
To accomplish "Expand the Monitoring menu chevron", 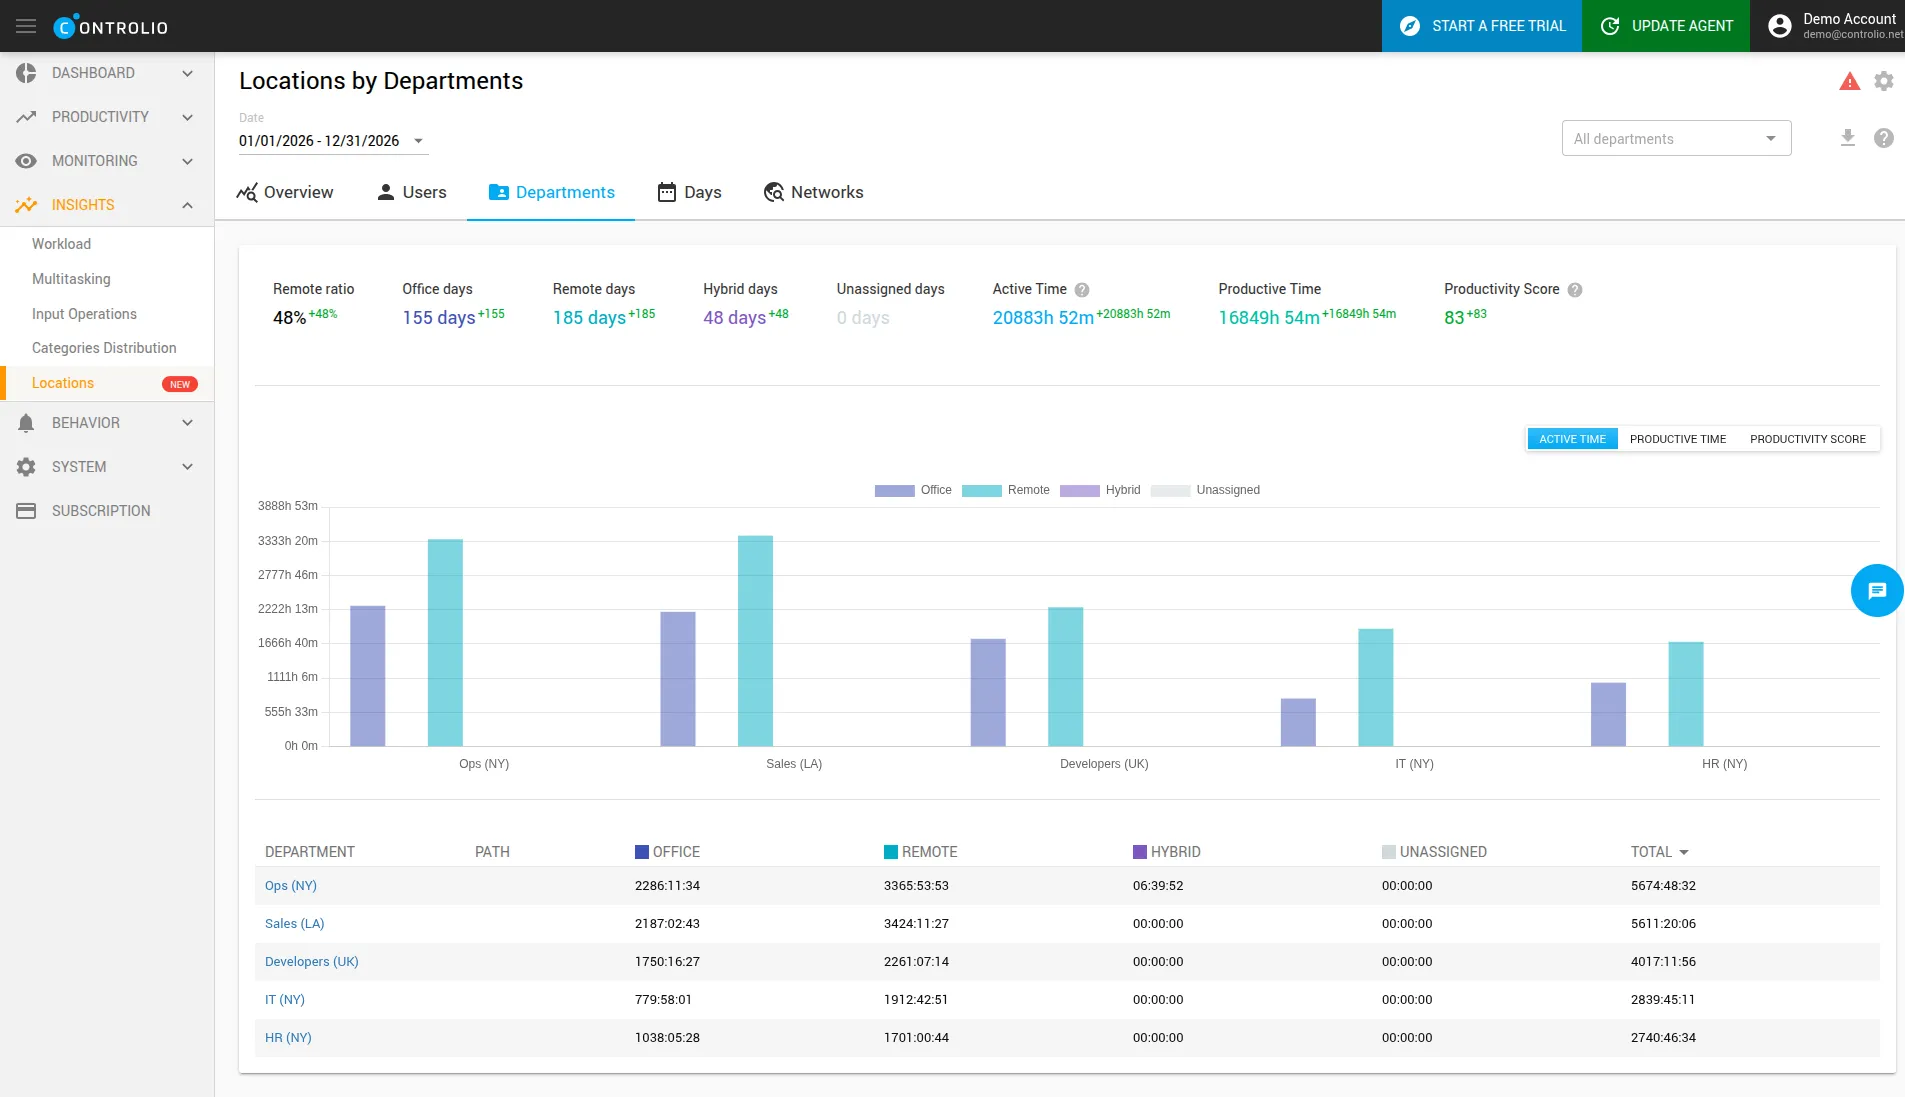I will (187, 161).
